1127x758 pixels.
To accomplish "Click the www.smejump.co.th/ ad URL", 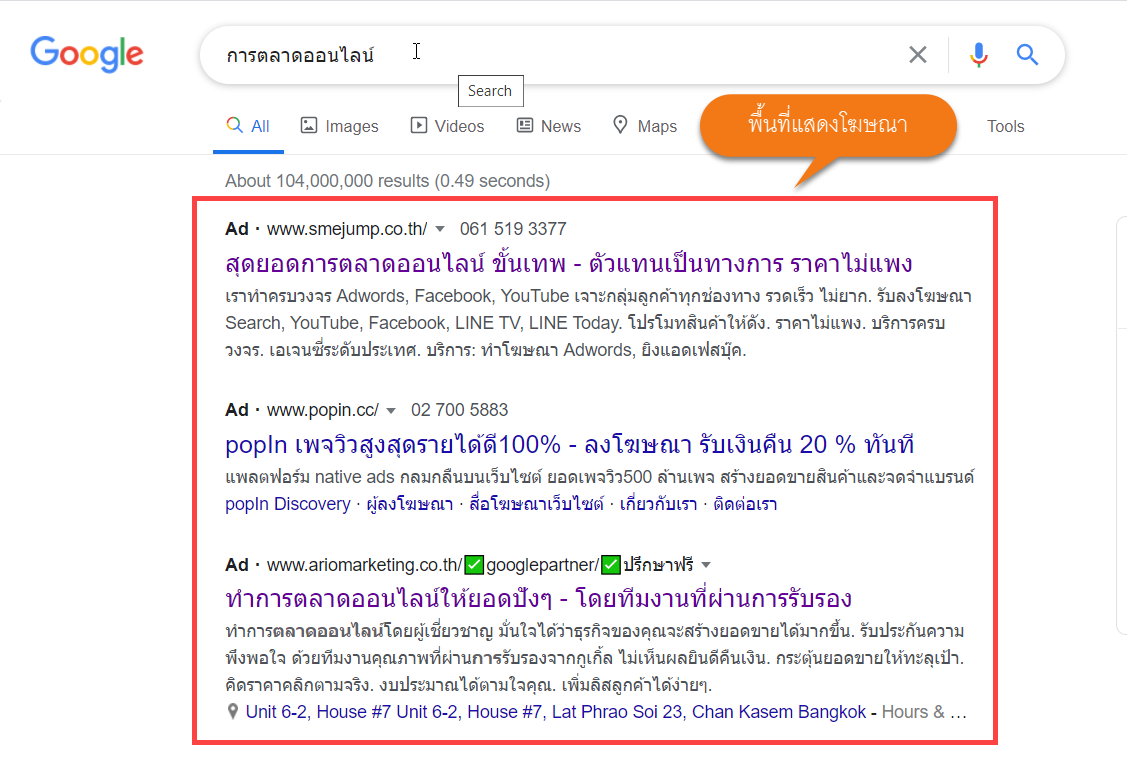I will 347,229.
